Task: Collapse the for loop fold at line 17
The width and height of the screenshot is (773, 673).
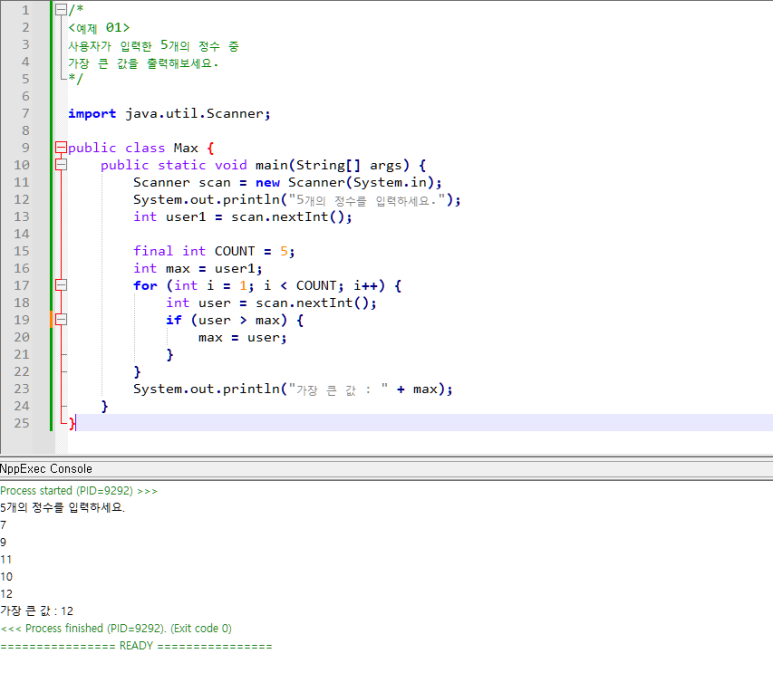Action: tap(61, 285)
